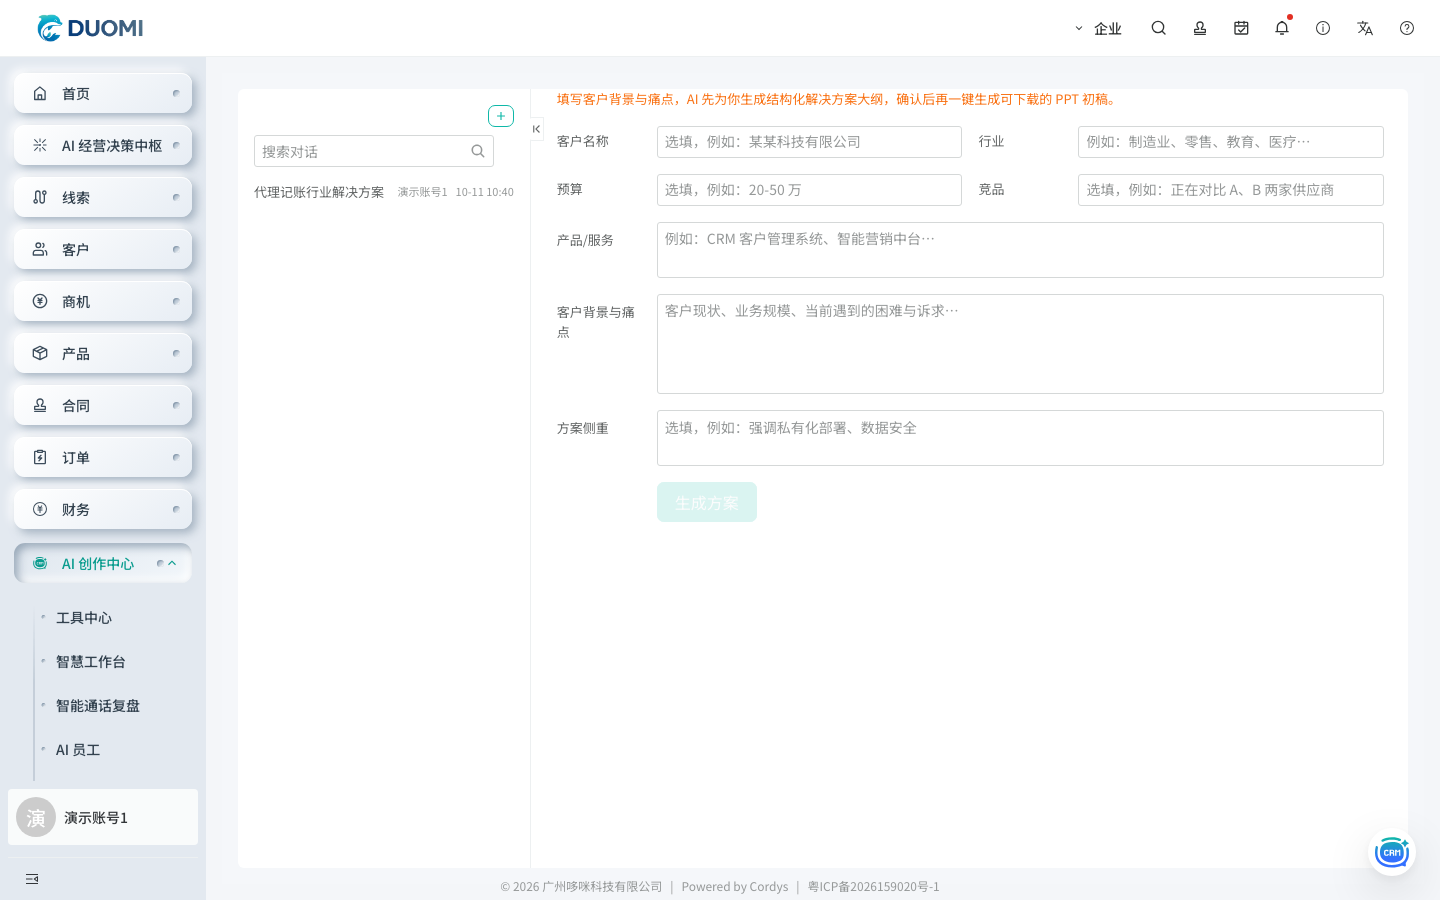Image resolution: width=1440 pixels, height=900 pixels.
Task: Click the 演示账号1 user profile
Action: point(103,817)
